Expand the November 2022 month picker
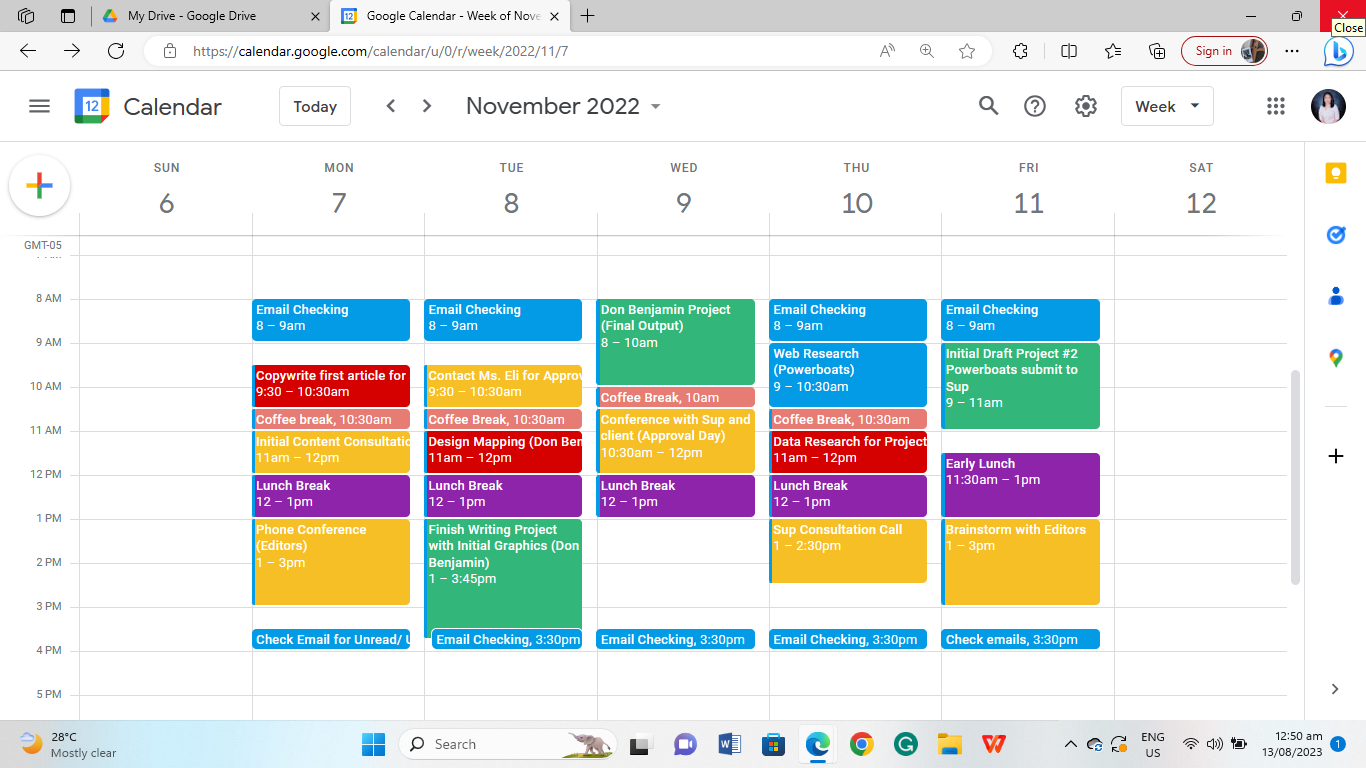The height and width of the screenshot is (768, 1366). [x=564, y=106]
